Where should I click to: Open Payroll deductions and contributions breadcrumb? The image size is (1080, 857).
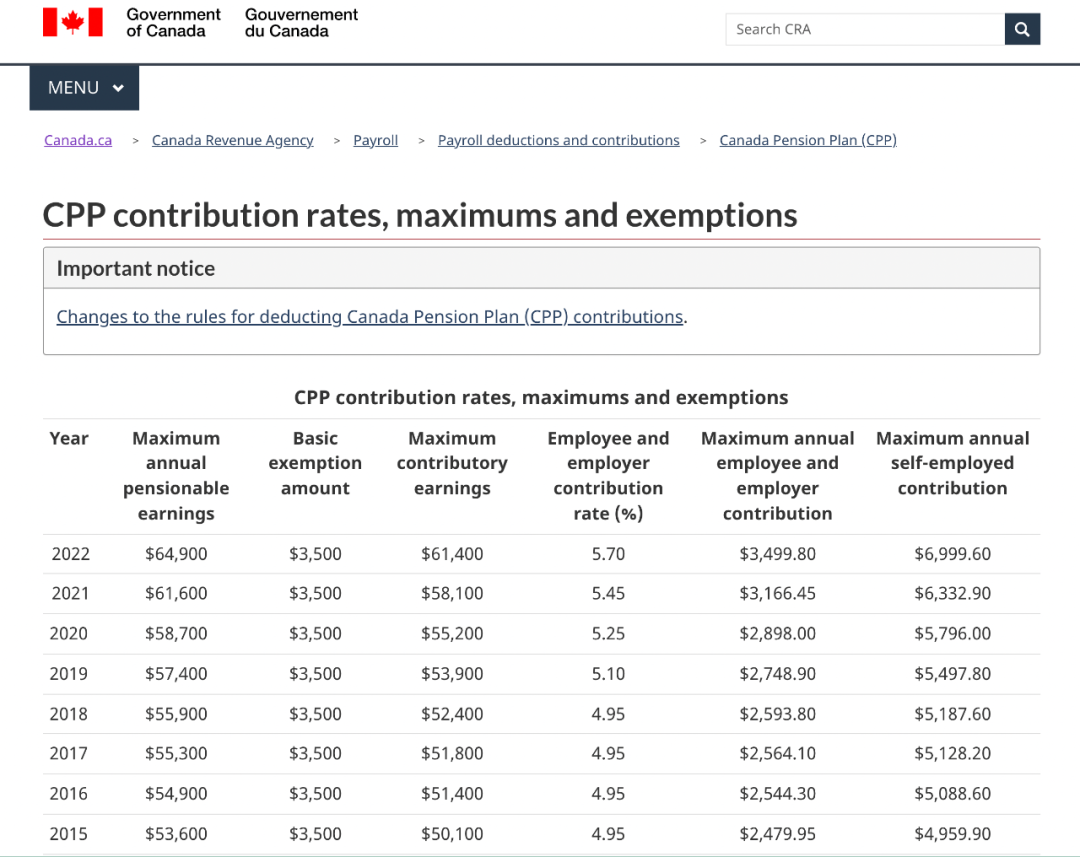(559, 140)
